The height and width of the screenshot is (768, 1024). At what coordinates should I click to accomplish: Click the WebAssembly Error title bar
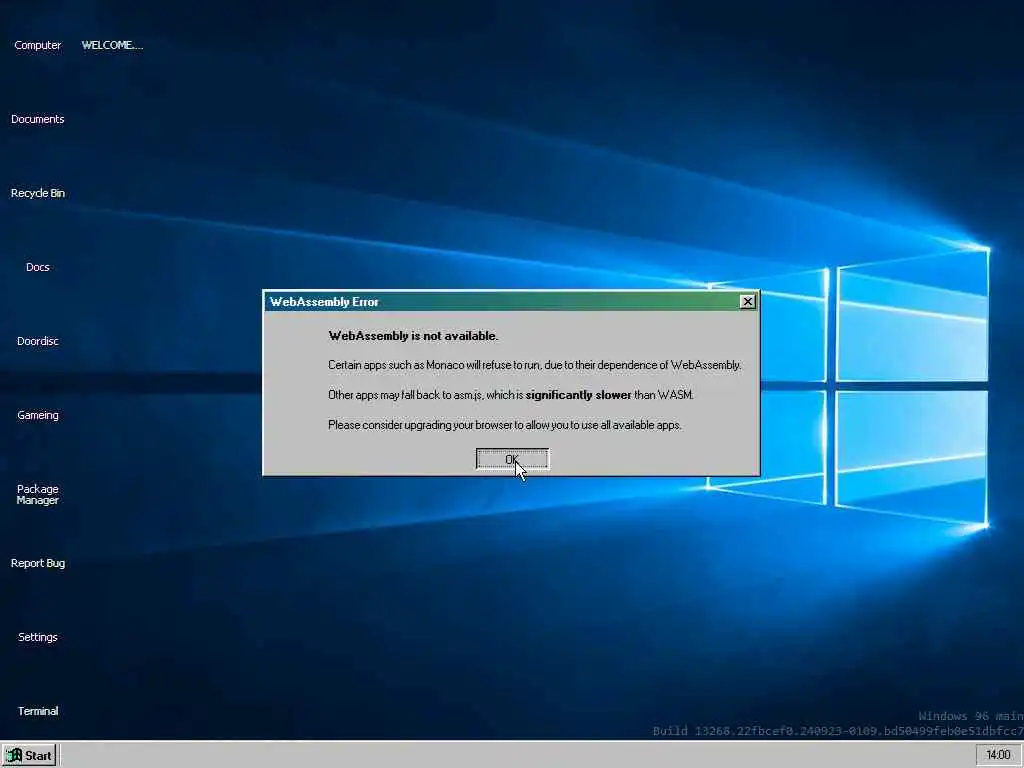point(511,301)
